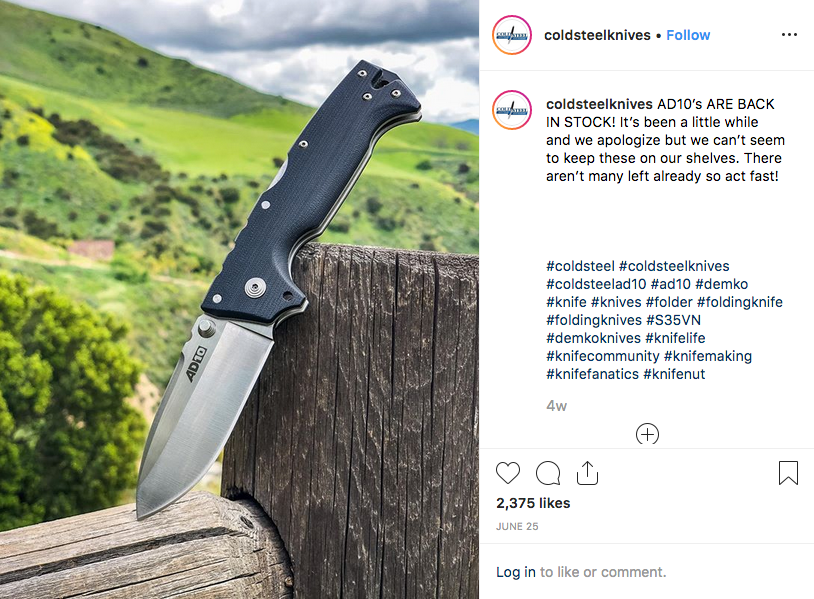Click the AD10 knife photo
This screenshot has height=599, width=814.
pyautogui.click(x=239, y=300)
